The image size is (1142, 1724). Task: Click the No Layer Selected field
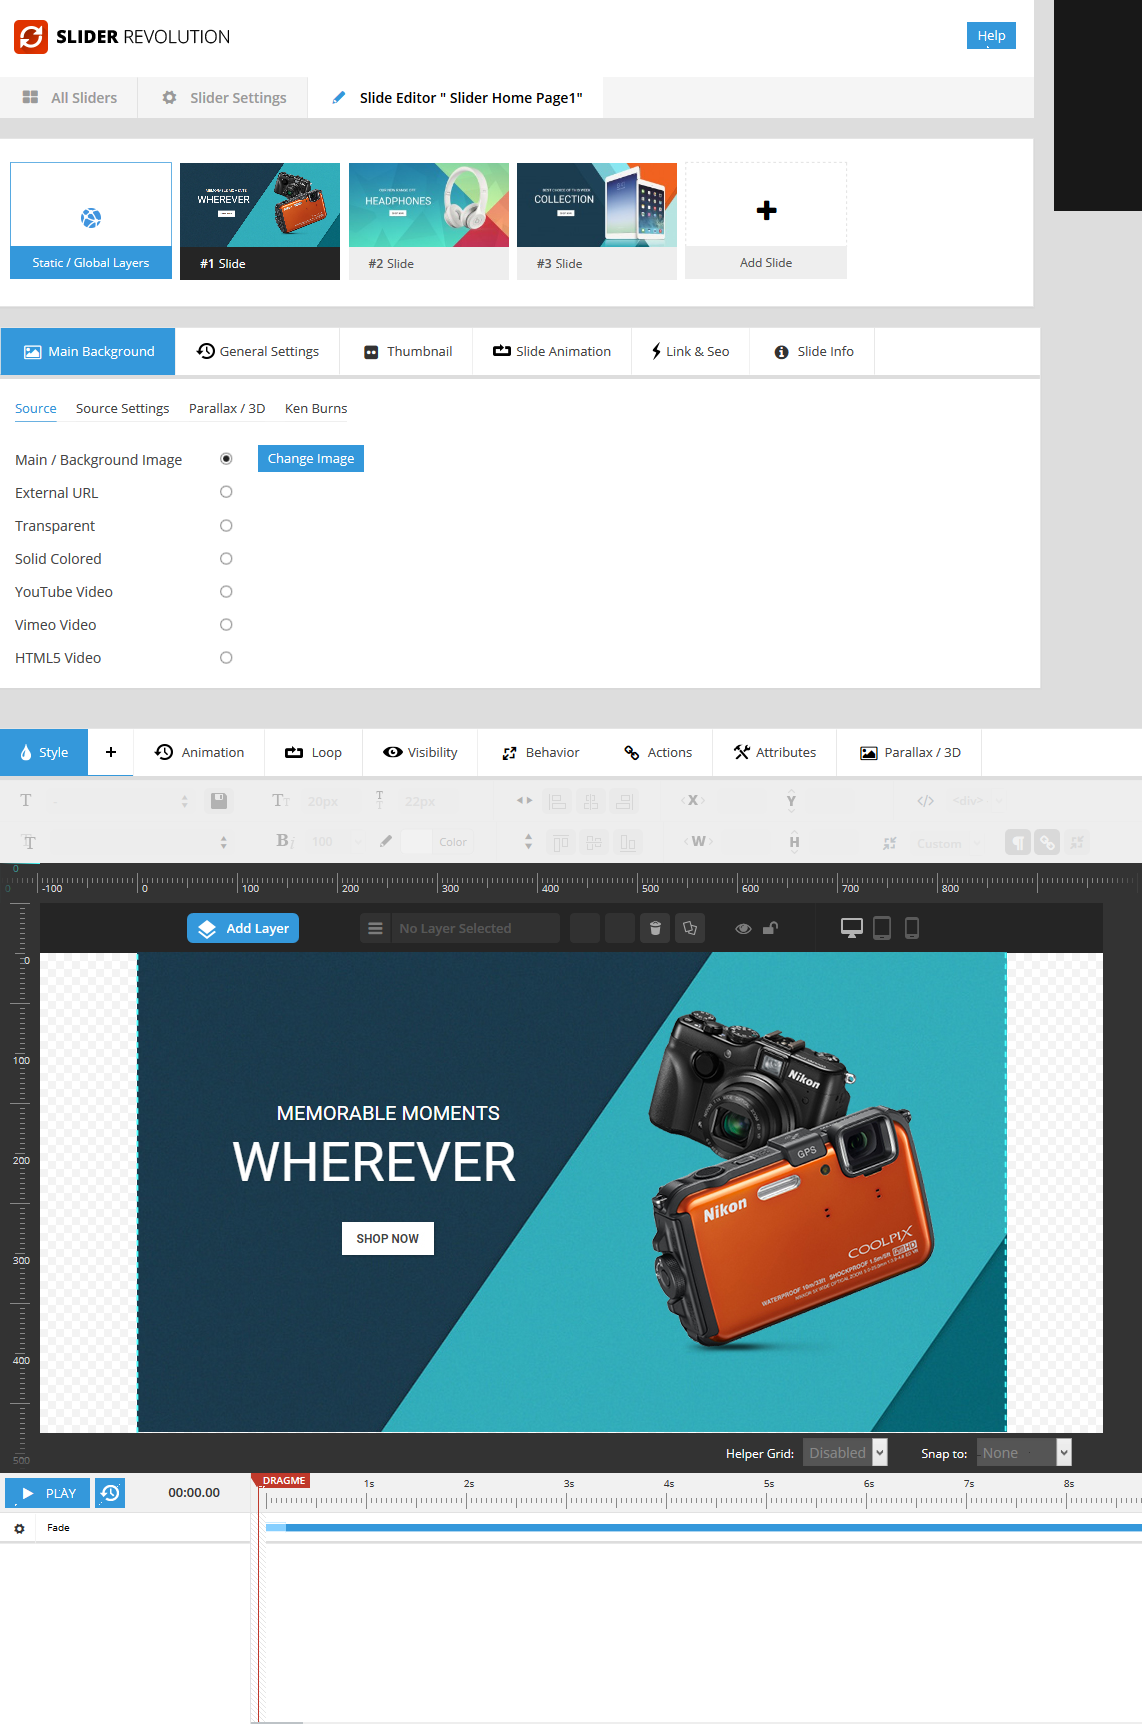click(x=475, y=928)
